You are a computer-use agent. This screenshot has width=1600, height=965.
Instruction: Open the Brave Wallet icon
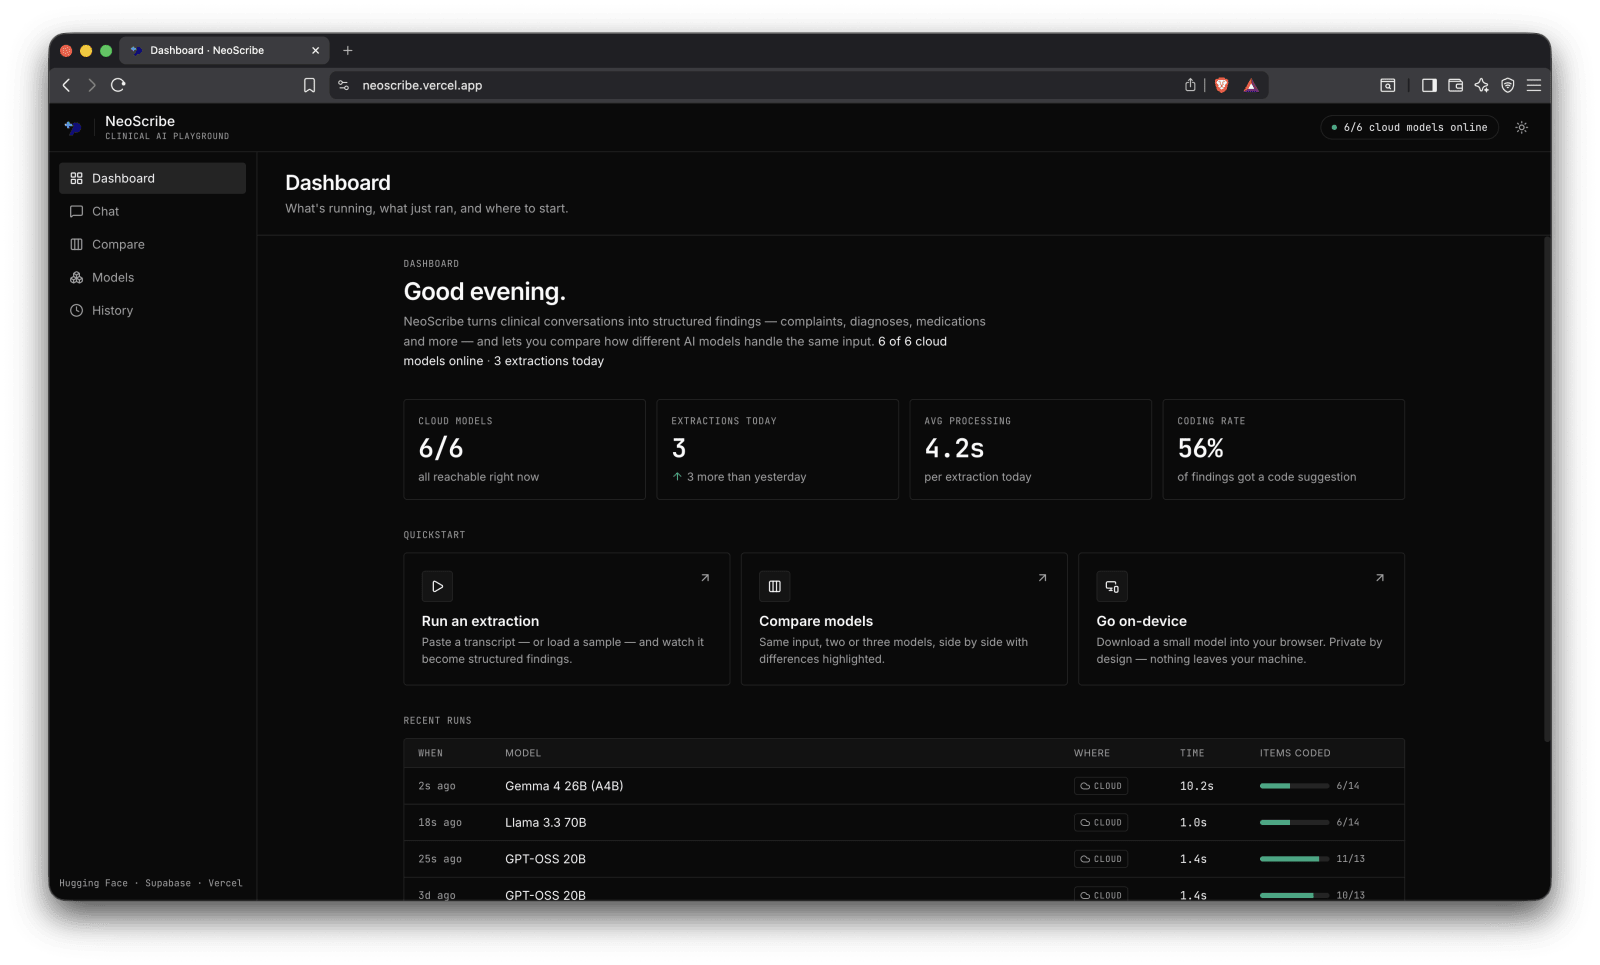click(x=1455, y=85)
